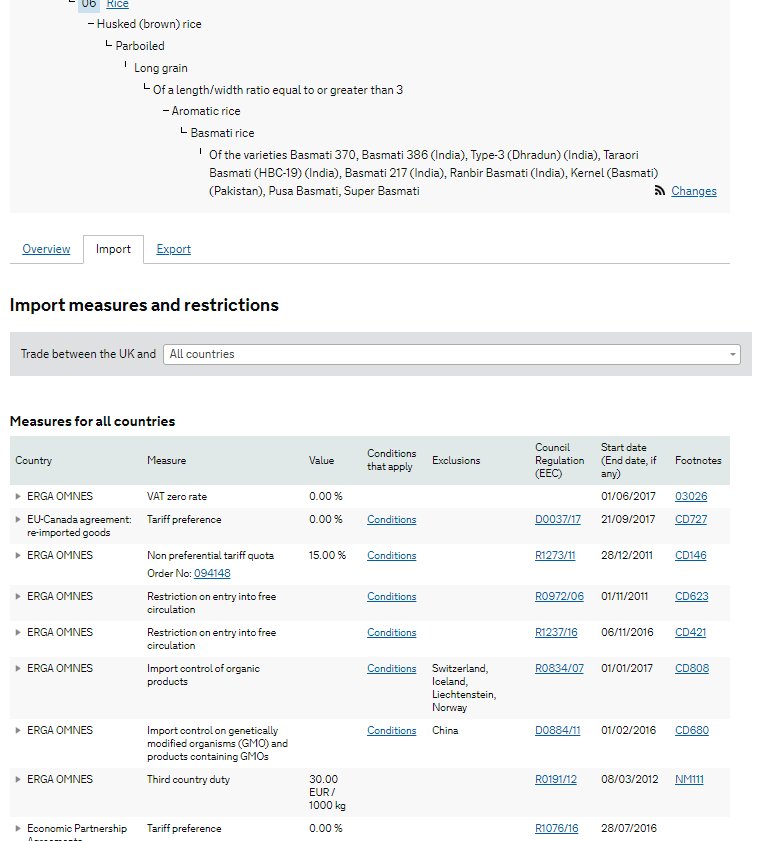This screenshot has height=841, width=764.
Task: Click the Parboiled tree entry
Action: [x=139, y=46]
